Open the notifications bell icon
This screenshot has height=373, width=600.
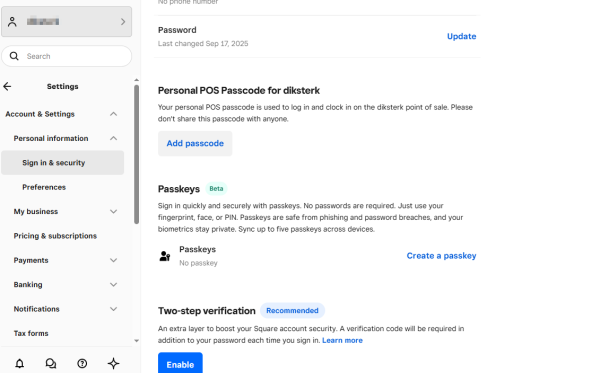click(20, 363)
